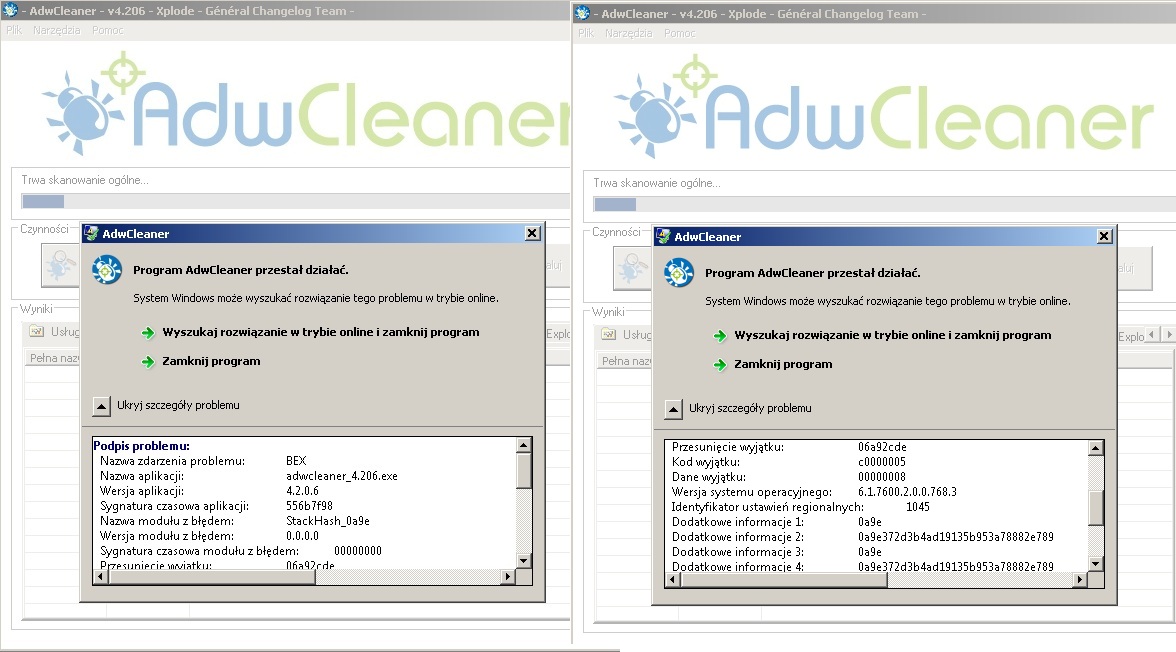
Task: Click green arrow beside 'Zamknij program' in left dialog
Action: pyautogui.click(x=148, y=362)
